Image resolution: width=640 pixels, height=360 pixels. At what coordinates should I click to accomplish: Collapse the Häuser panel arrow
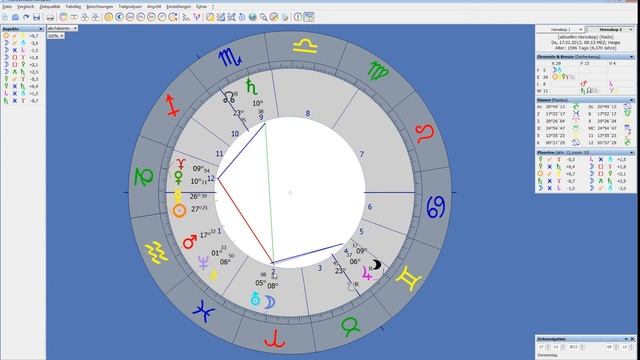pos(631,100)
